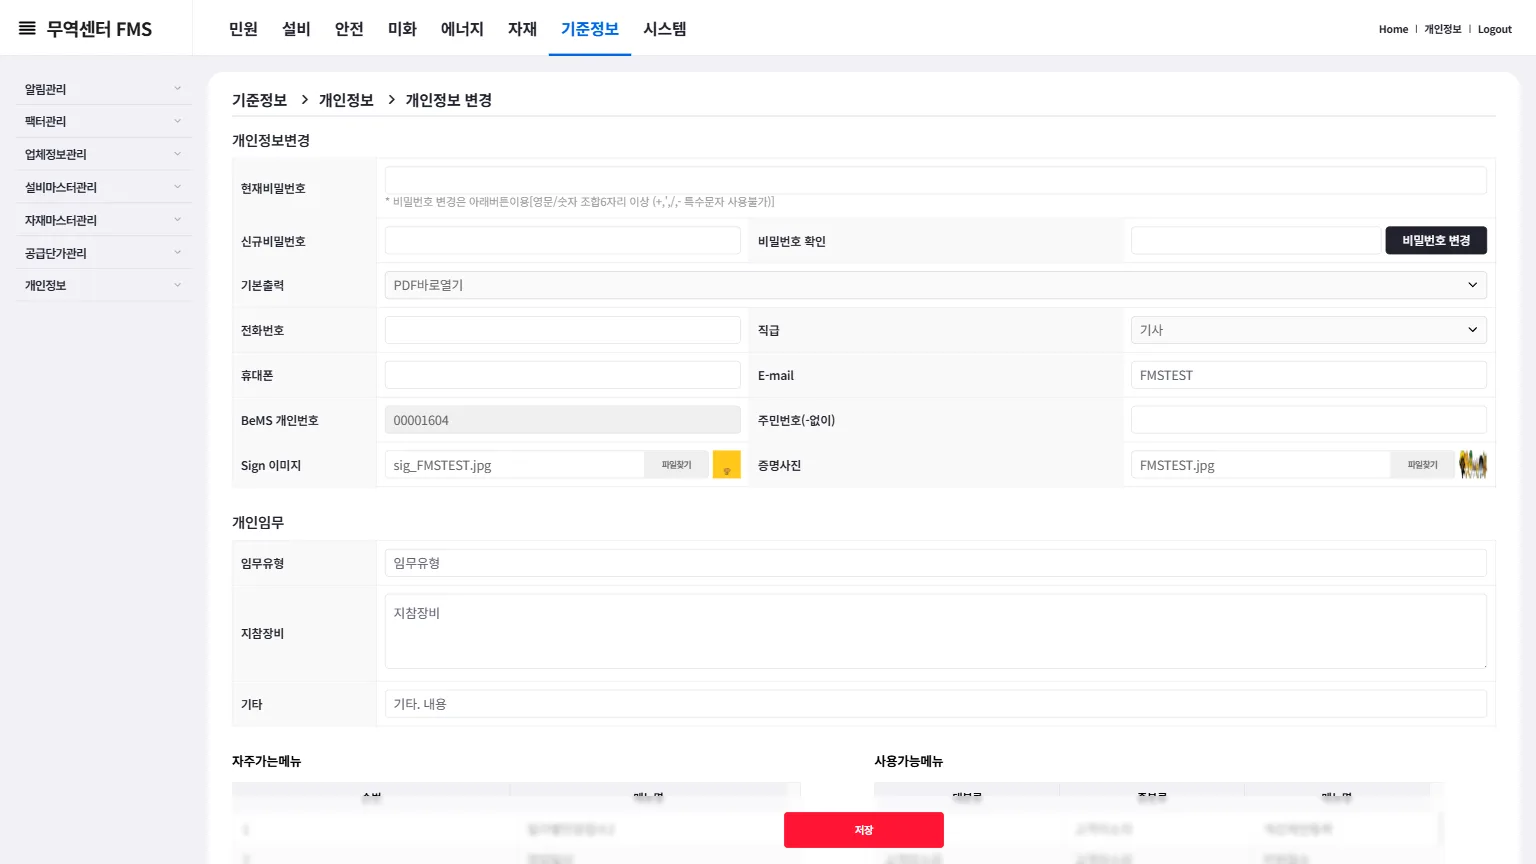Open the hamburger menu icon
Image resolution: width=1536 pixels, height=864 pixels.
tap(27, 29)
